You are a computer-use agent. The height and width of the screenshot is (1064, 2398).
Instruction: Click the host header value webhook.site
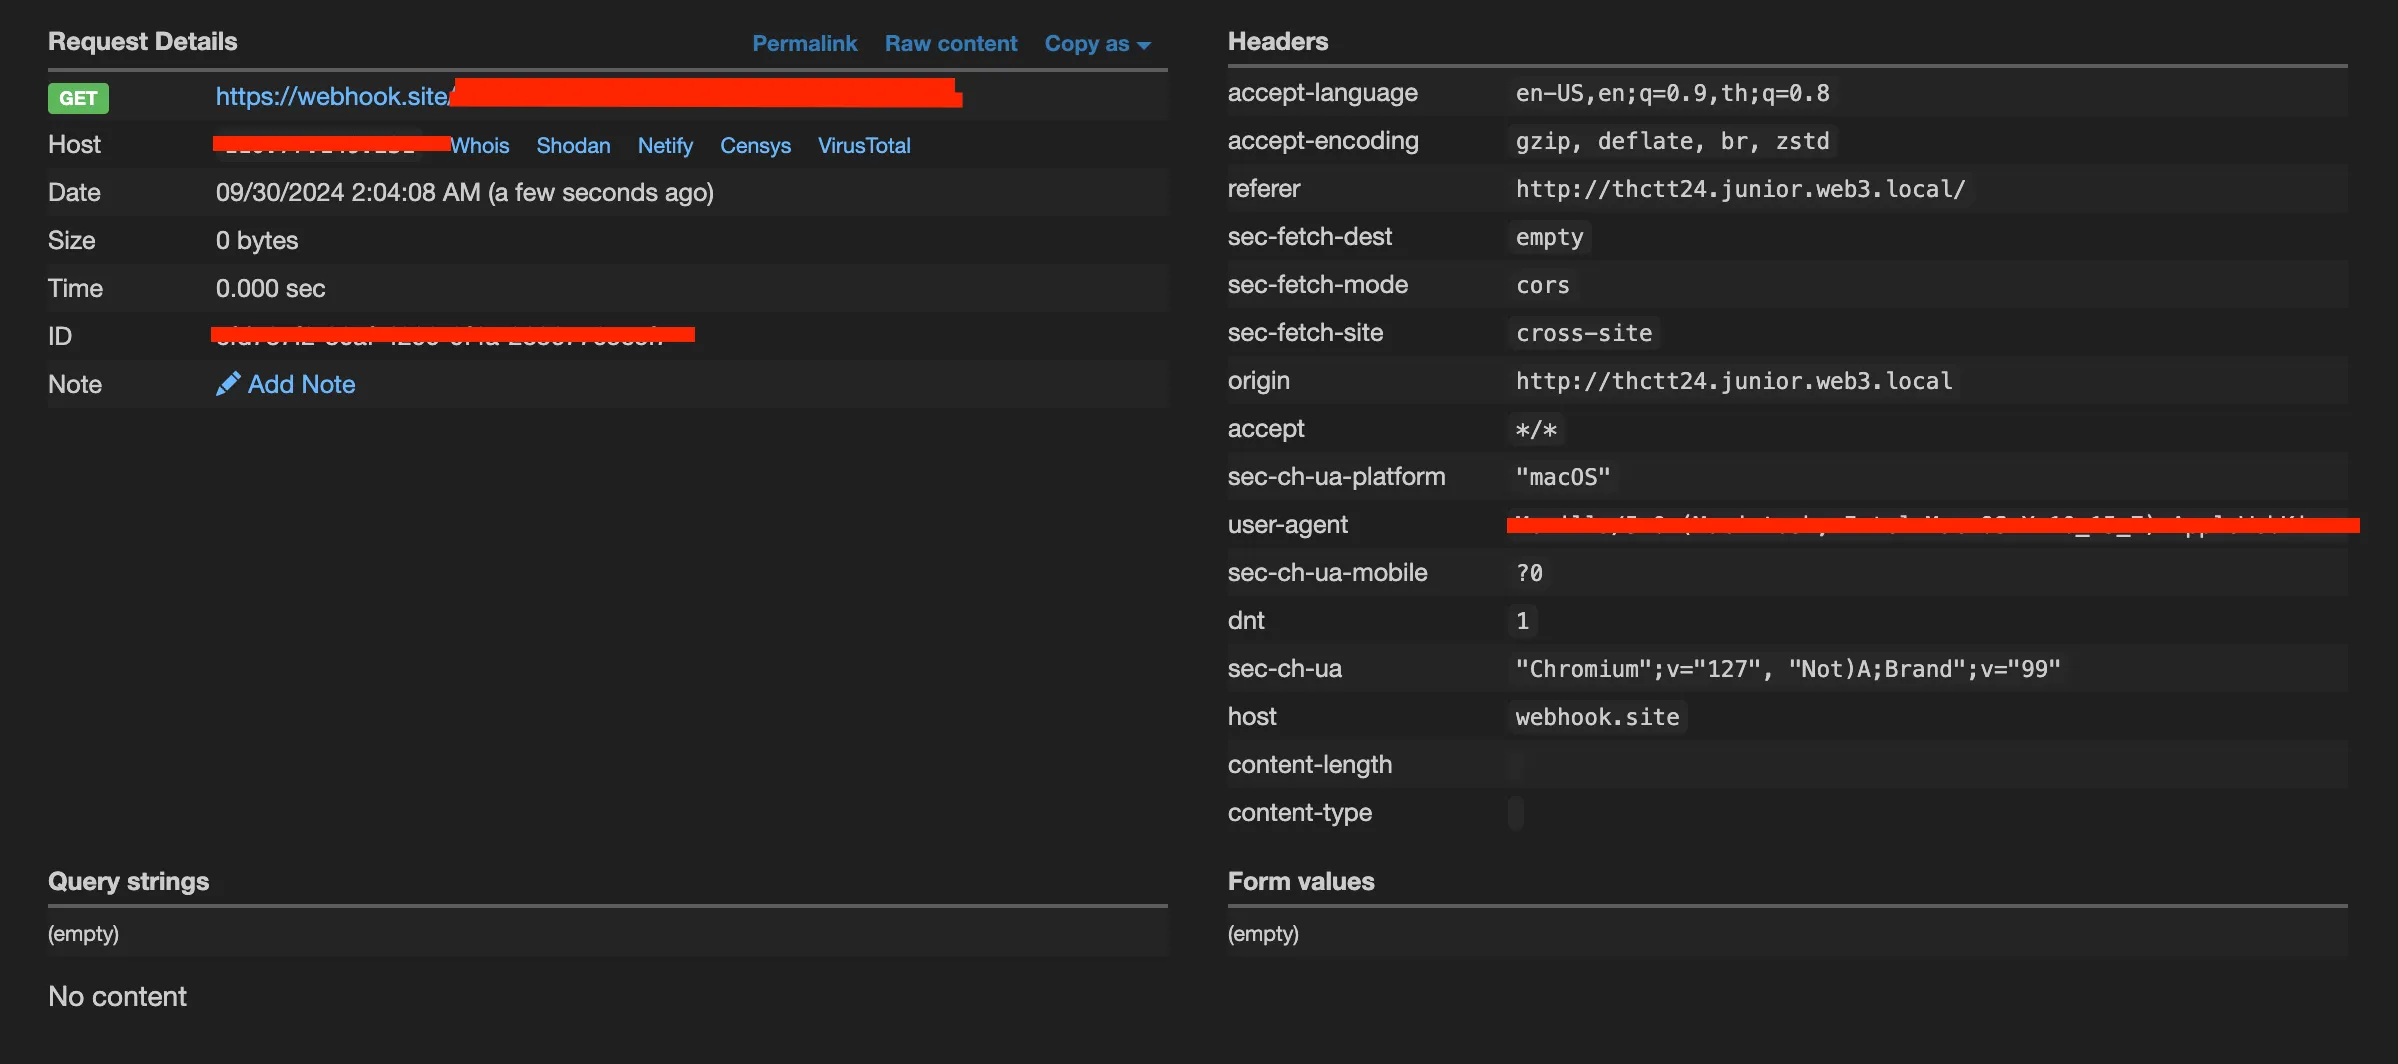1597,717
